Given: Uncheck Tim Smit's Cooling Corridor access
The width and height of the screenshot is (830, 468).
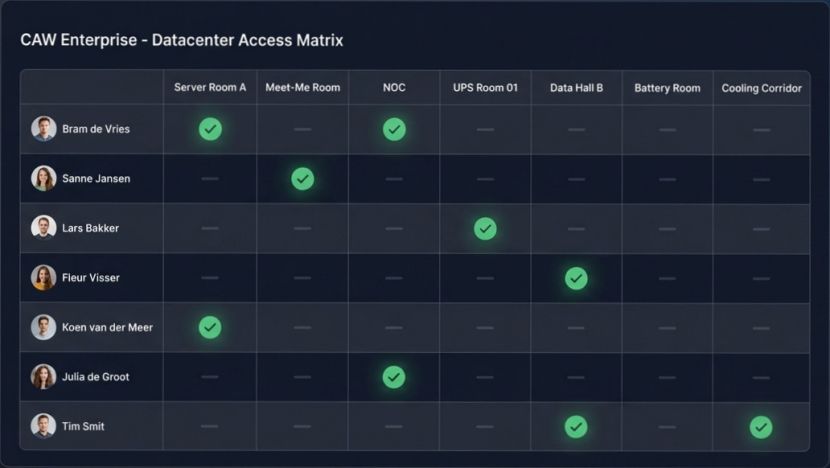Looking at the screenshot, I should [x=761, y=427].
